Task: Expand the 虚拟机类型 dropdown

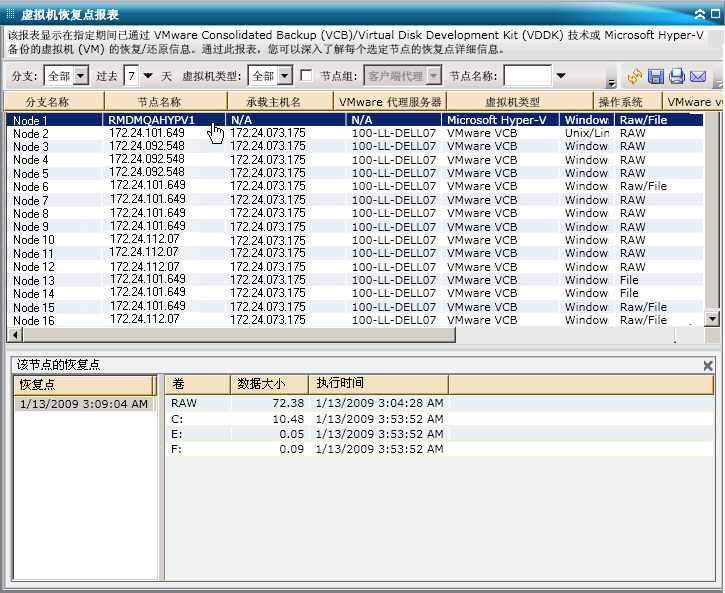Action: (x=284, y=76)
